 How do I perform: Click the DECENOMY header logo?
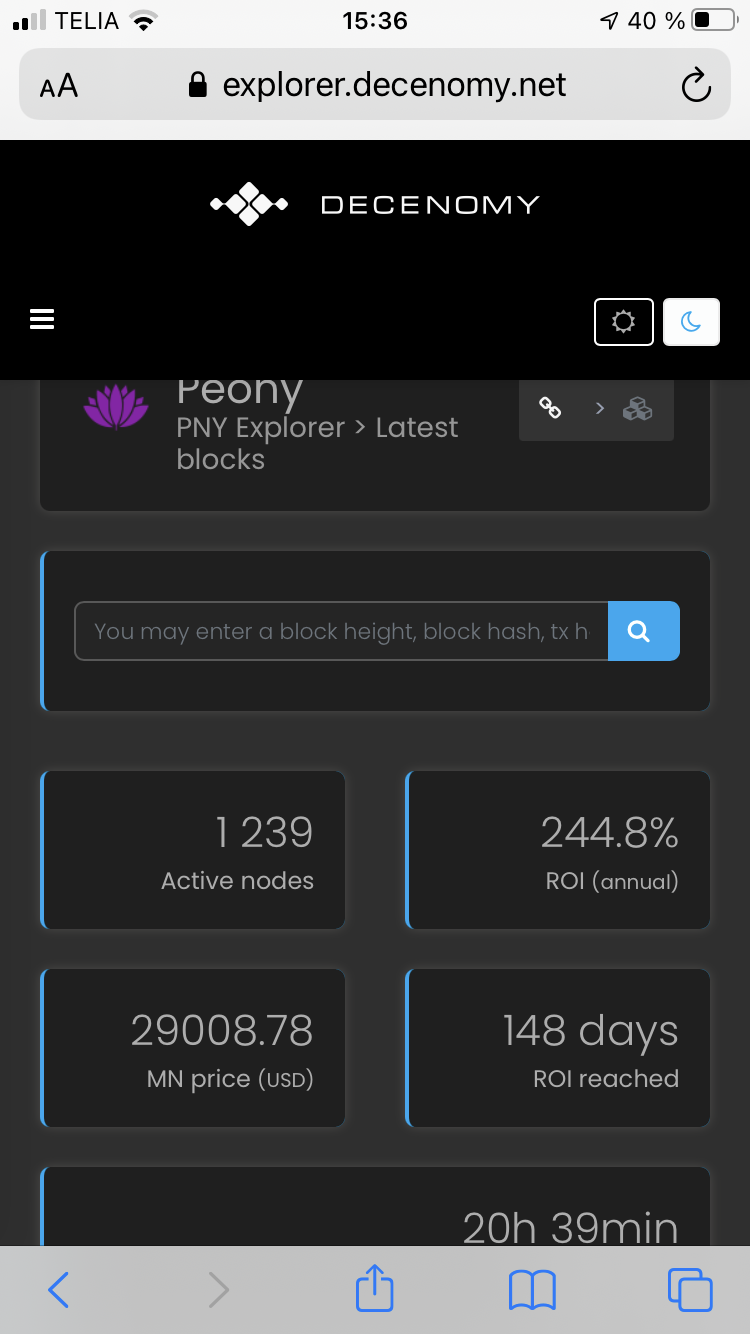click(375, 205)
